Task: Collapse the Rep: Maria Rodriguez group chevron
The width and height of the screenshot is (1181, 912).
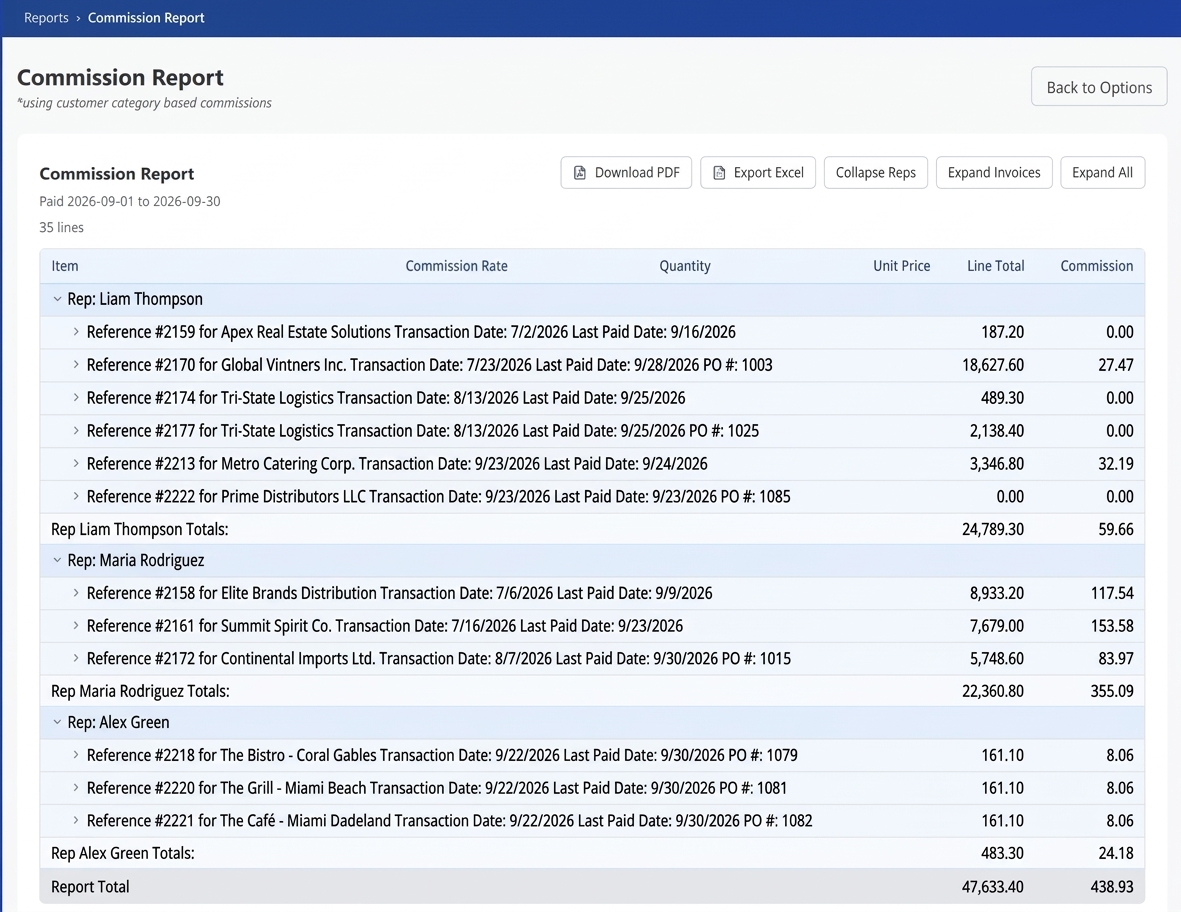Action: (x=57, y=560)
